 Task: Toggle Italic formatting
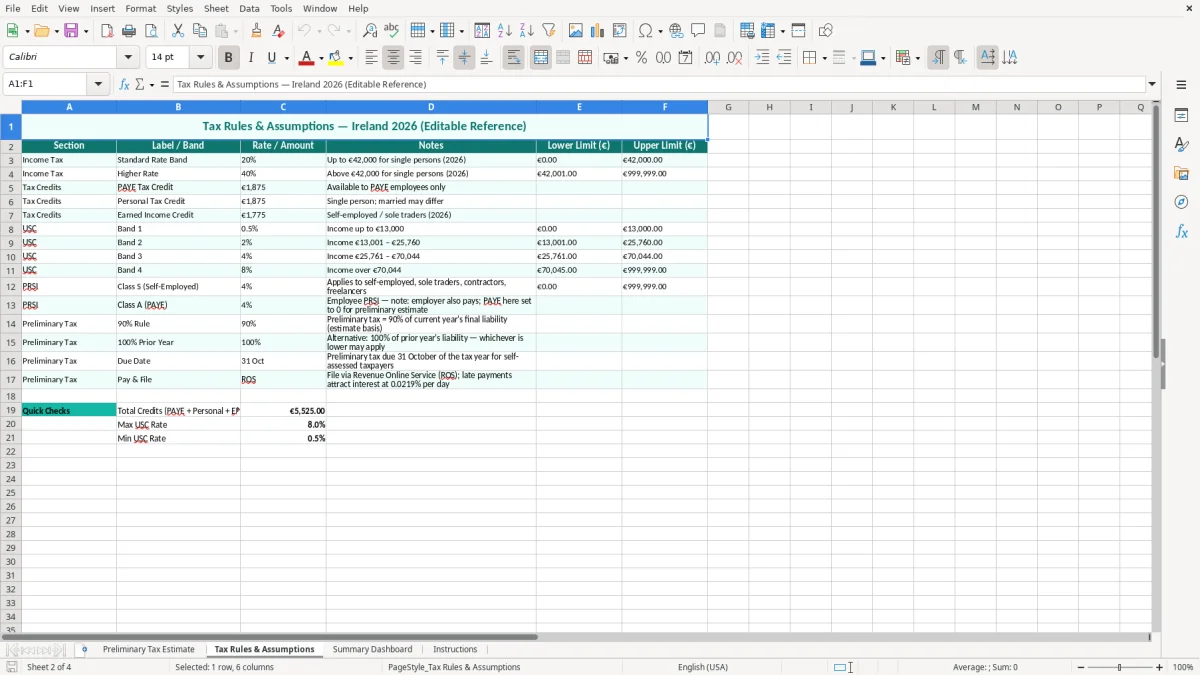[x=251, y=58]
